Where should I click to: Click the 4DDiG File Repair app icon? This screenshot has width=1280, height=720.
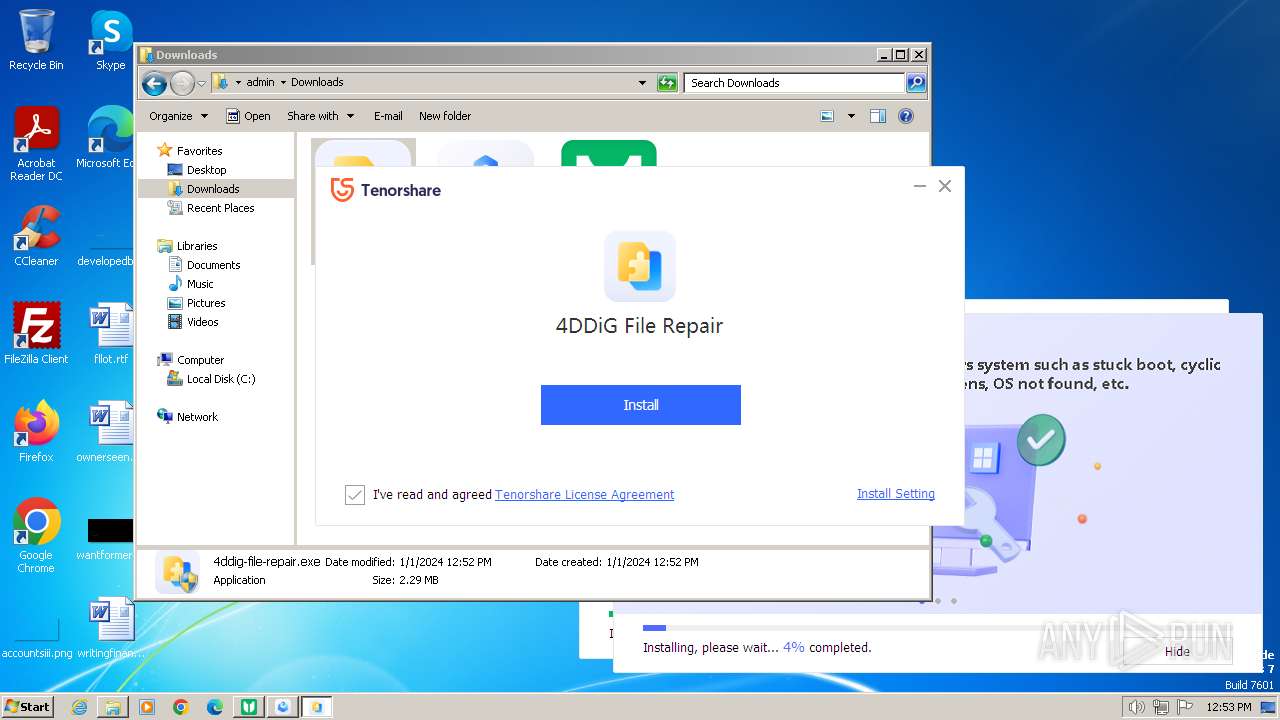640,266
